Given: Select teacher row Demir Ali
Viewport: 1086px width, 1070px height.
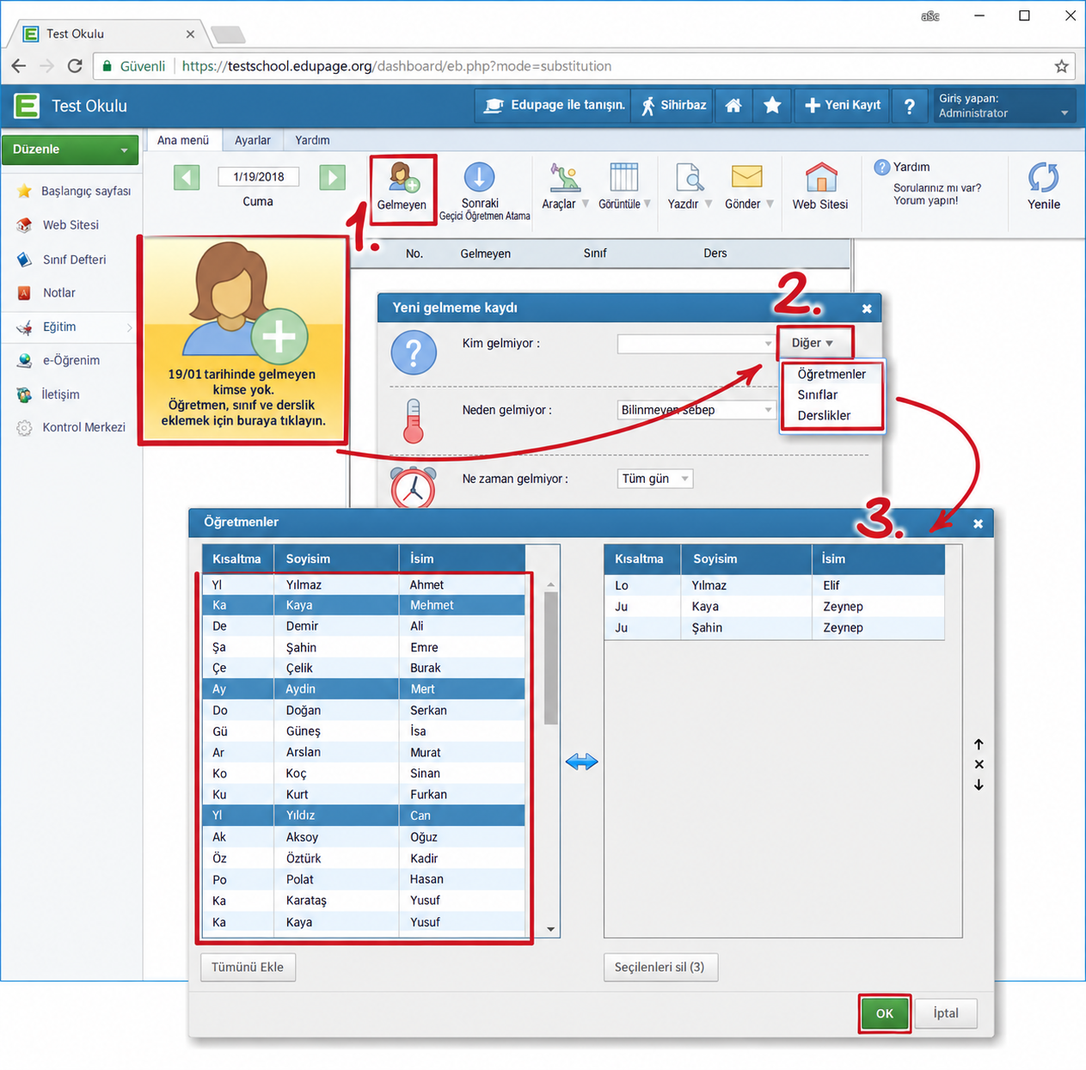Looking at the screenshot, I should coord(364,626).
